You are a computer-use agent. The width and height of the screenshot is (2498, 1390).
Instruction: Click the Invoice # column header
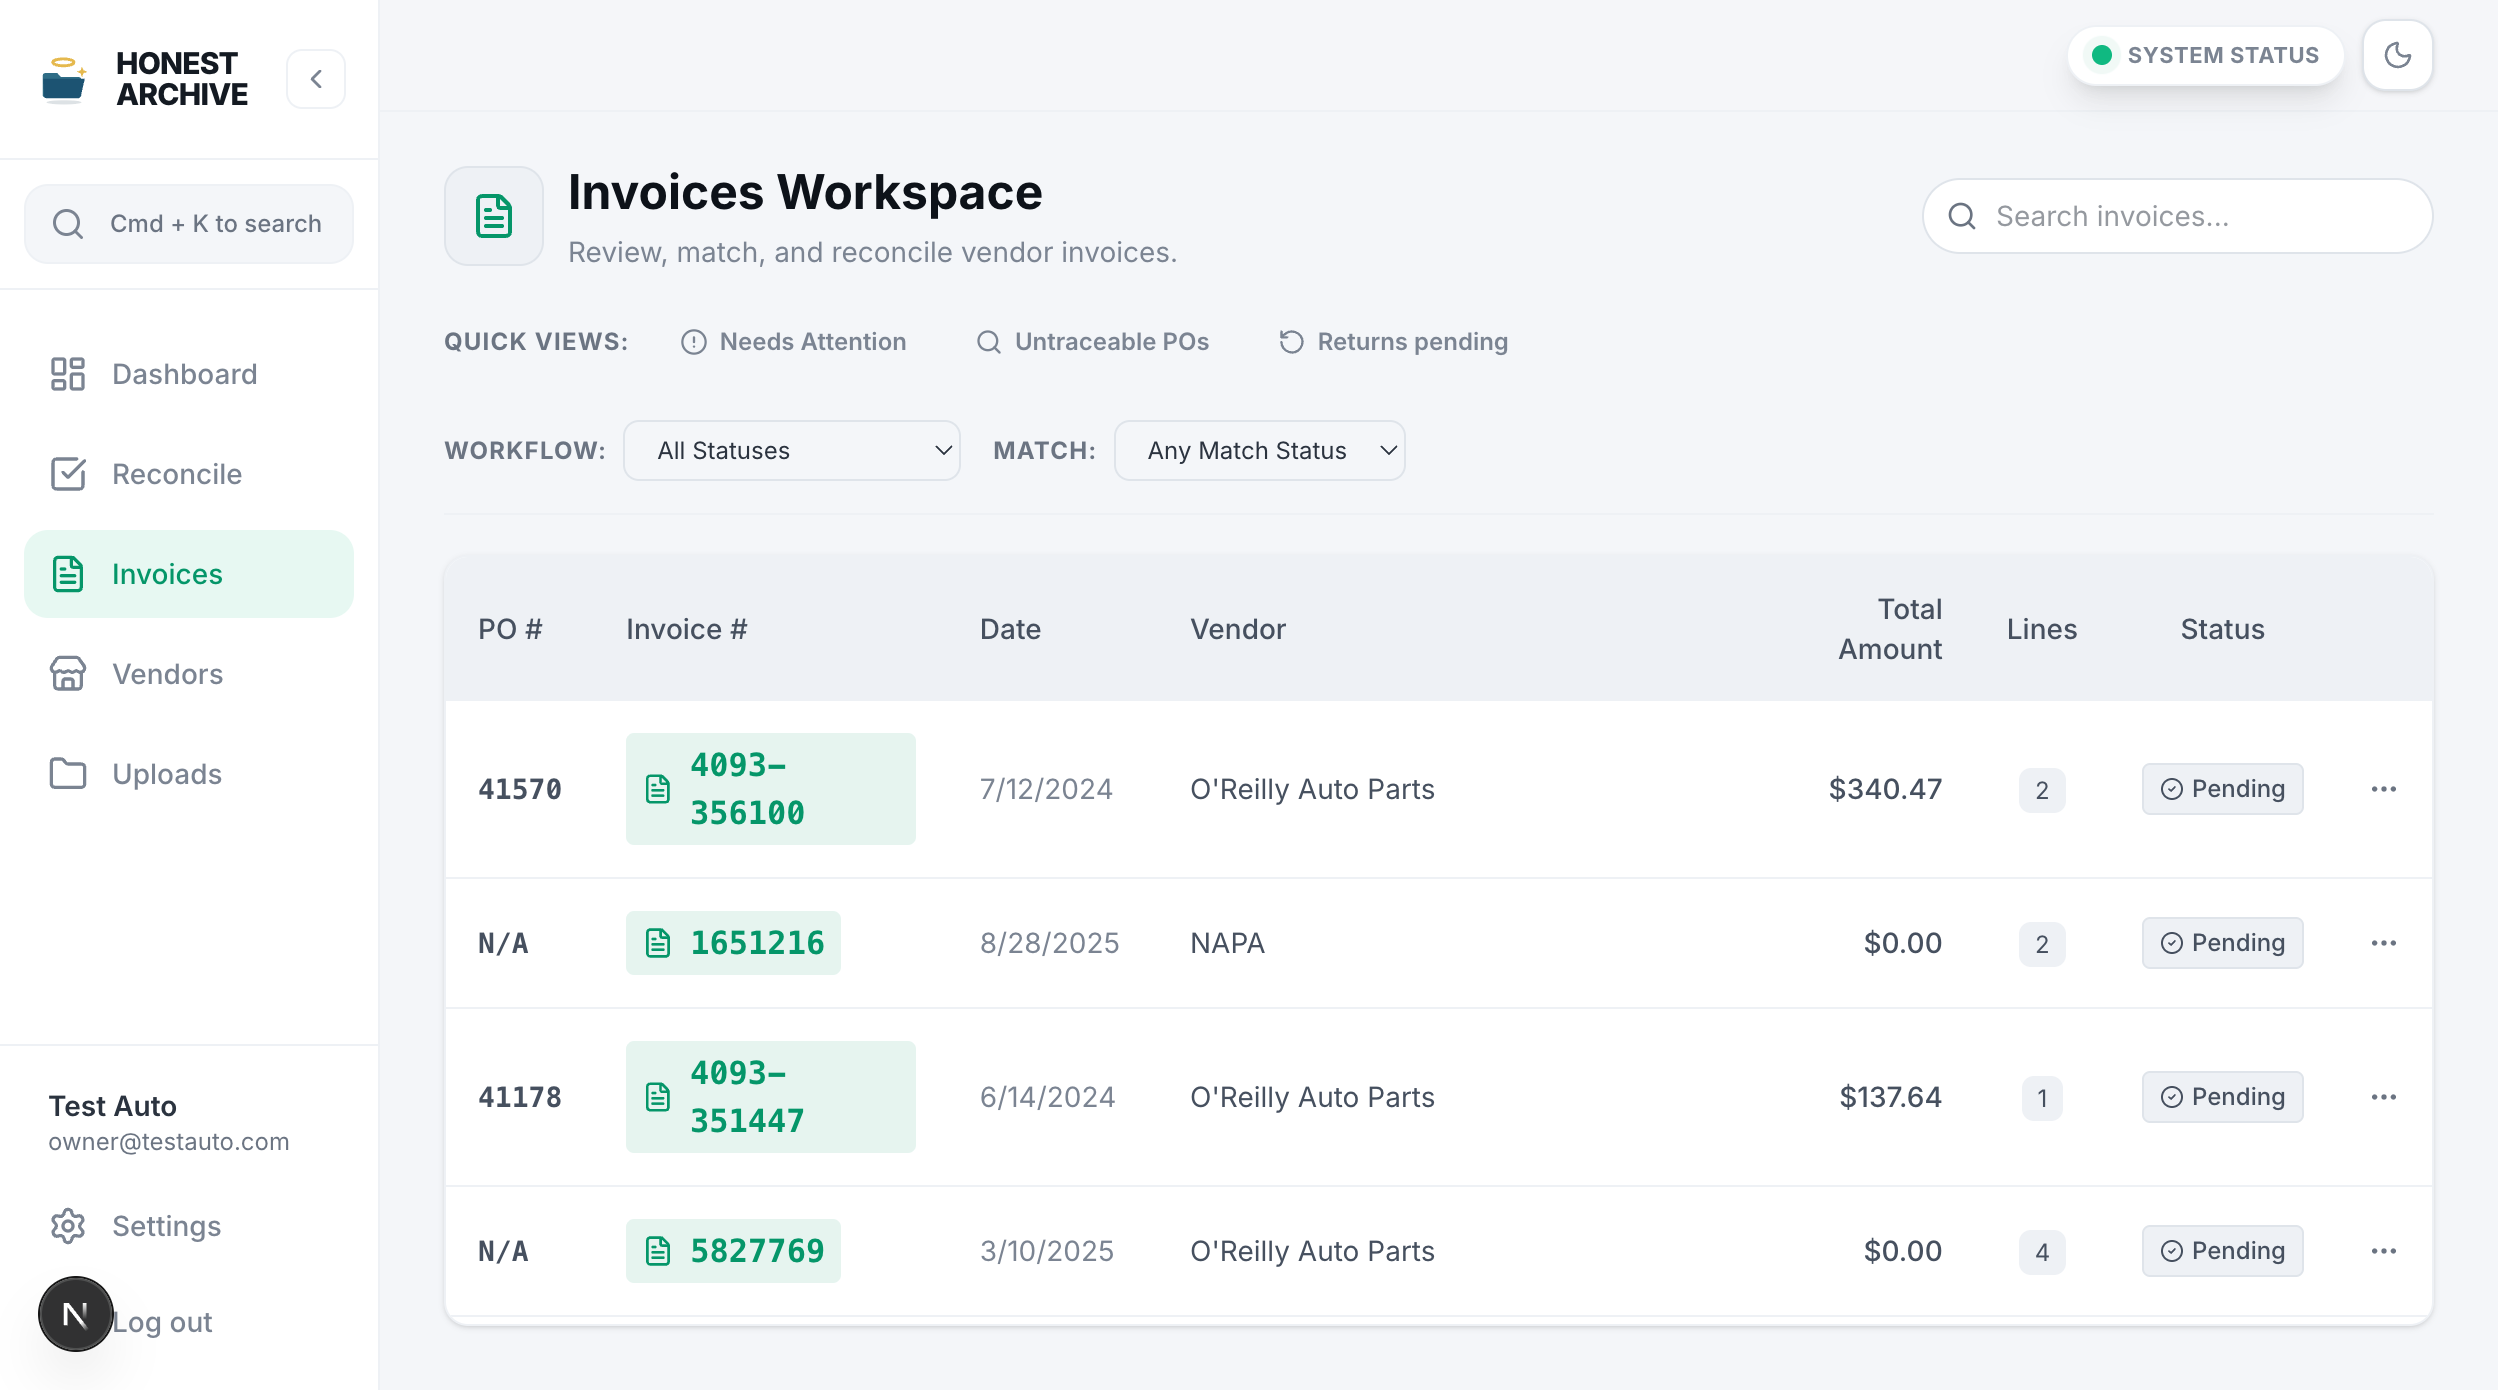click(687, 629)
